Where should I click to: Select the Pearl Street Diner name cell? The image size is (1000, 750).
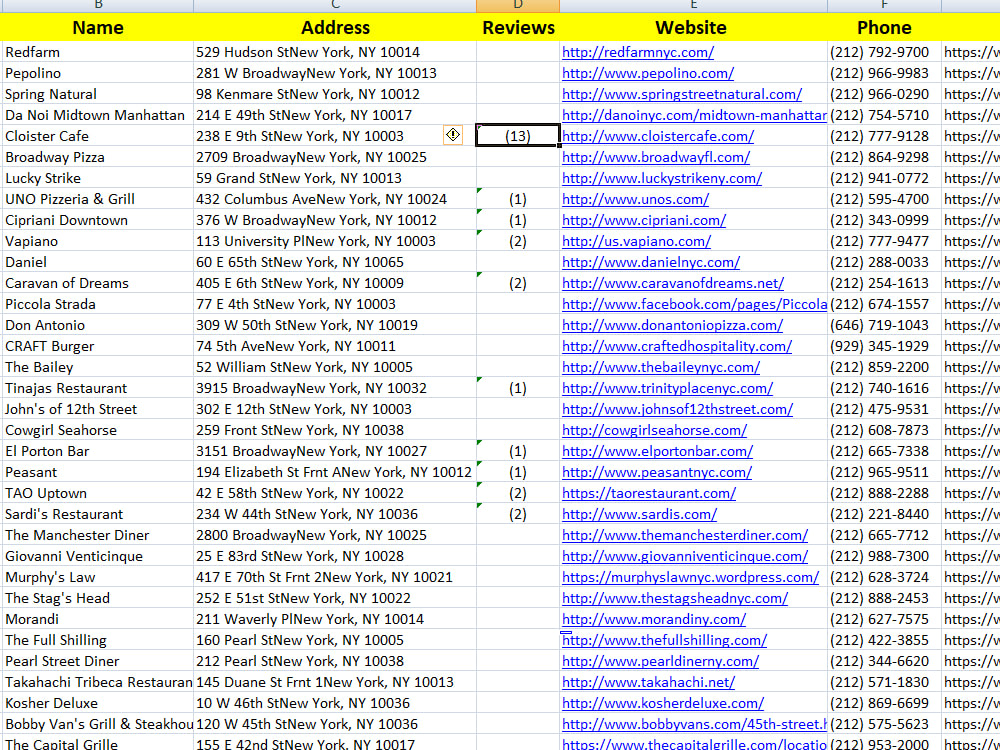click(98, 661)
